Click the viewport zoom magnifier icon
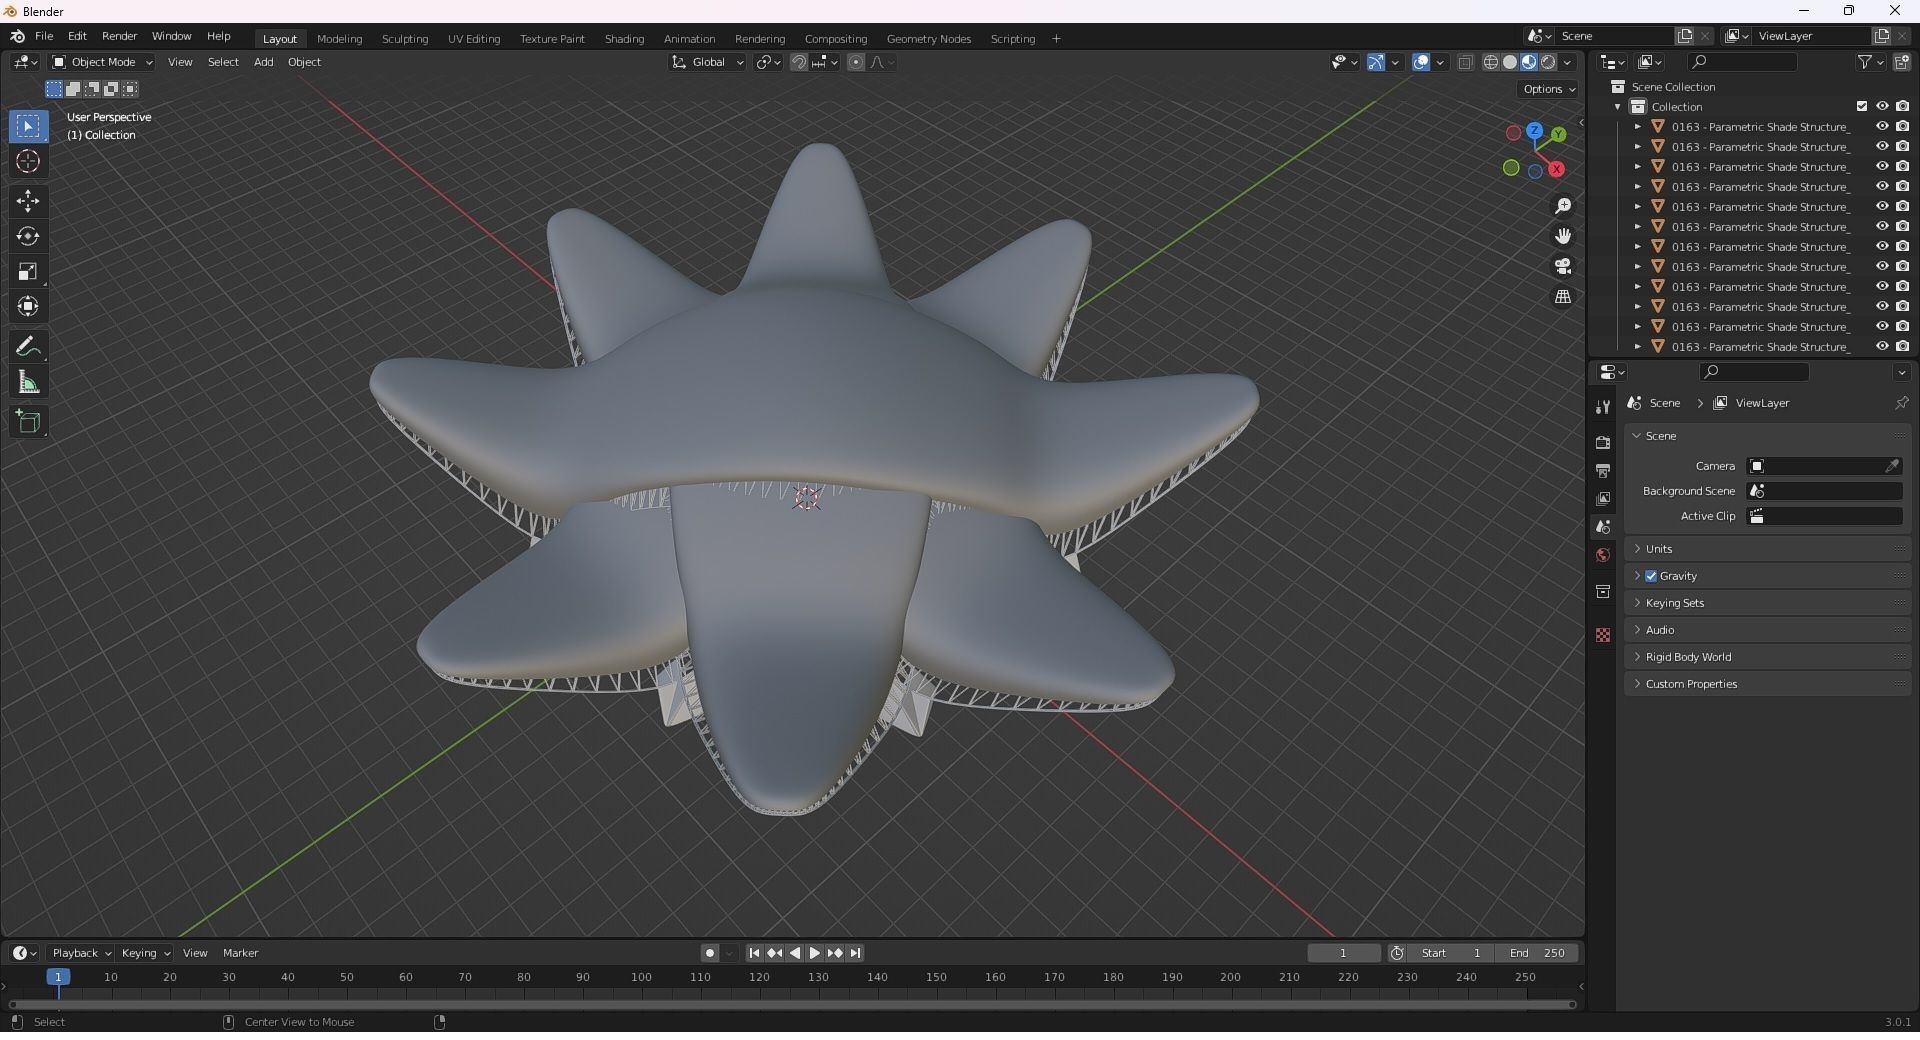This screenshot has width=1920, height=1040. [x=1563, y=206]
